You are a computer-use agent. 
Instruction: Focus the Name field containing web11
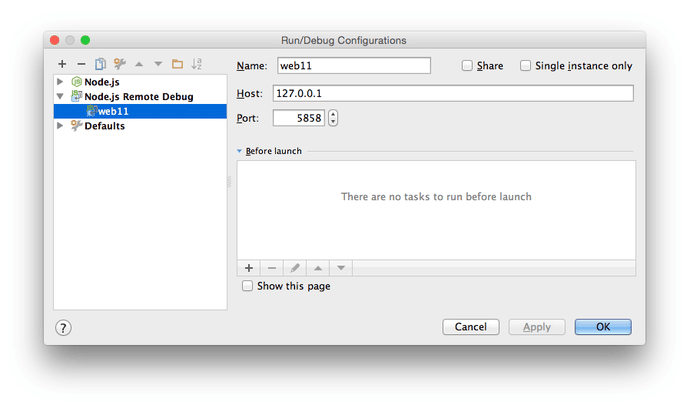354,66
